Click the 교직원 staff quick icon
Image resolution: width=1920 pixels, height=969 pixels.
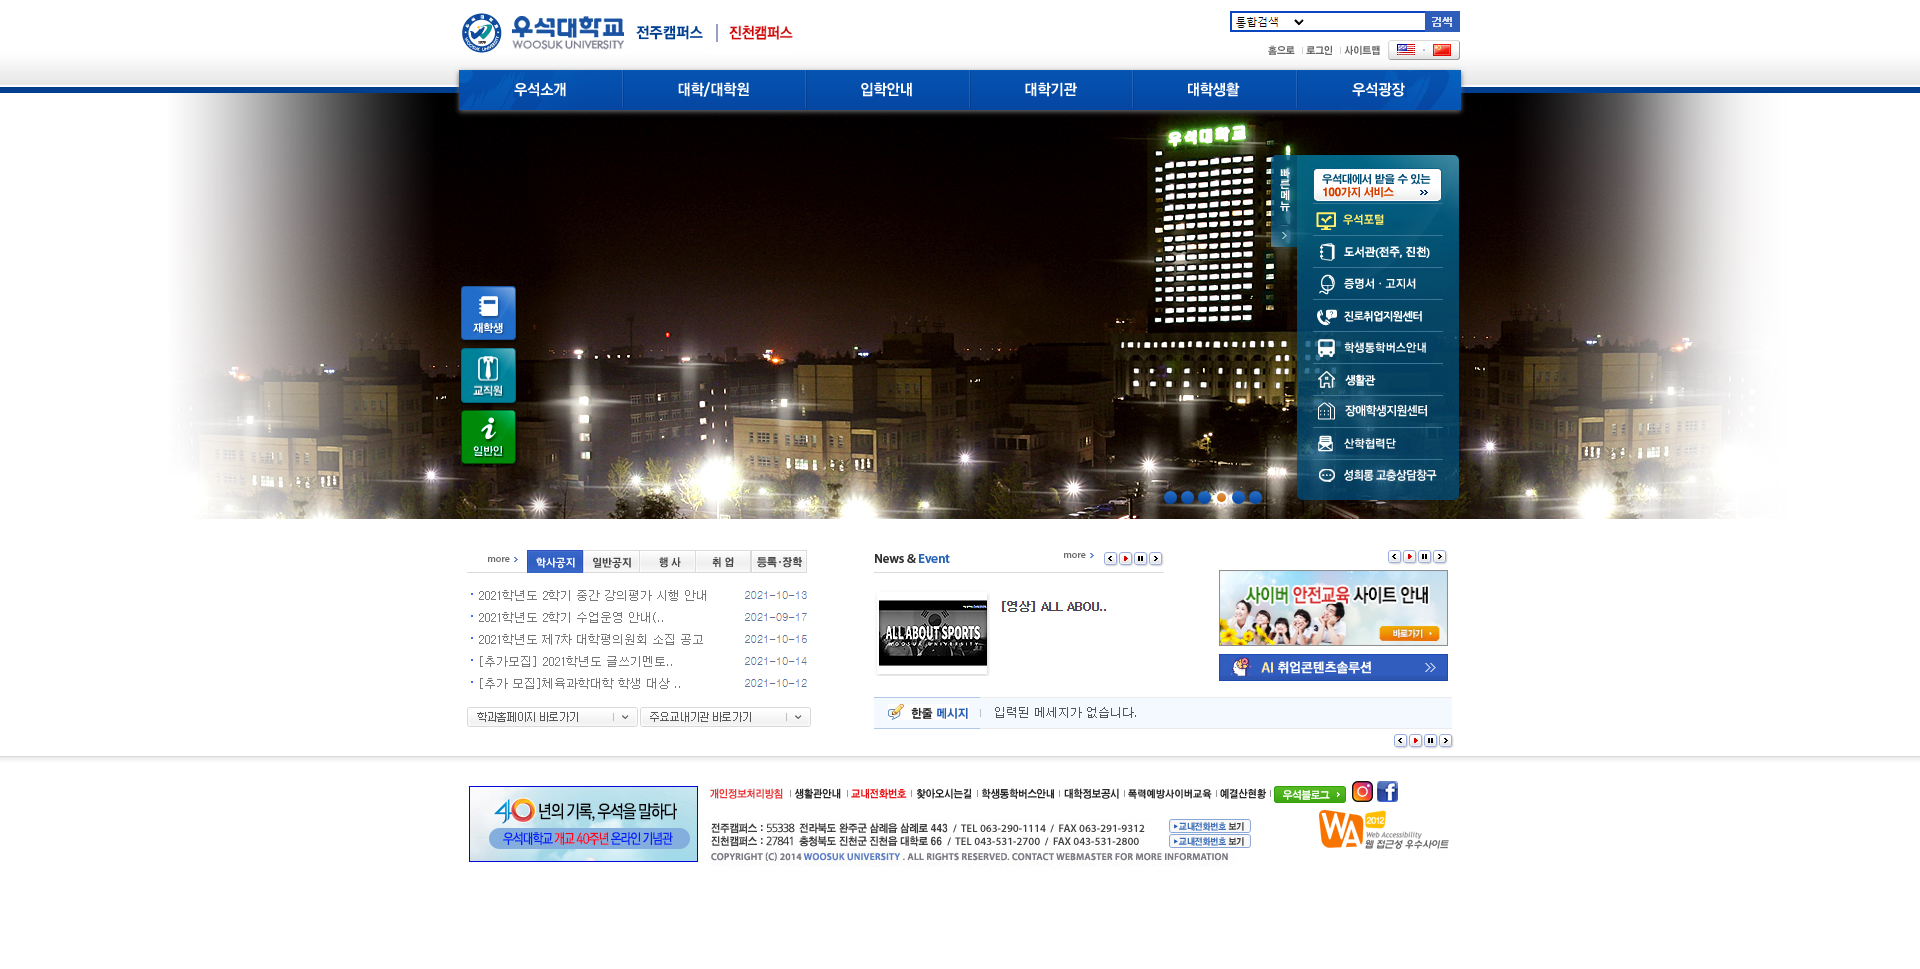488,375
